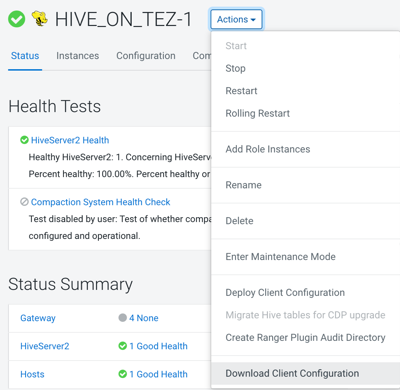400x390 pixels.
Task: Choose Rolling Restart menu entry
Action: tap(257, 113)
